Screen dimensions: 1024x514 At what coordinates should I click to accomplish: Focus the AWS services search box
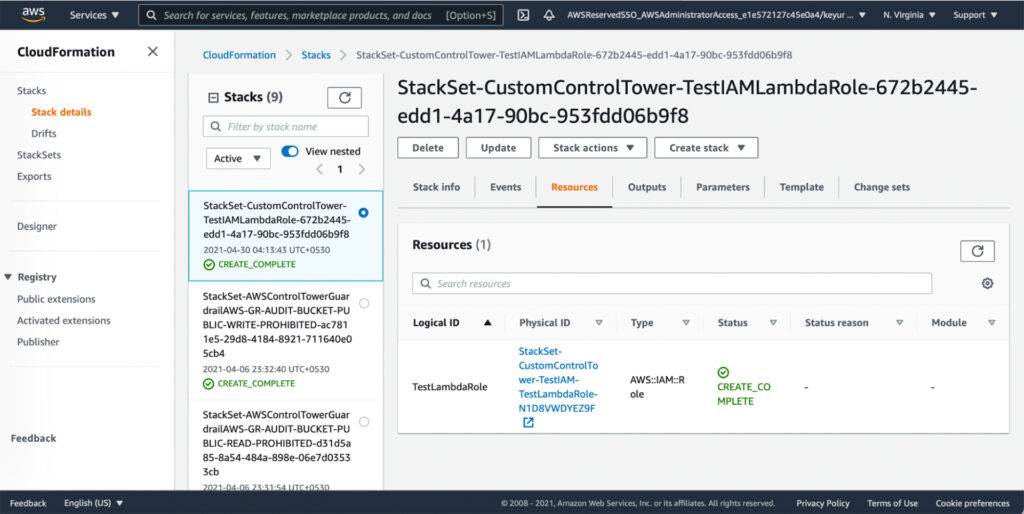(321, 14)
